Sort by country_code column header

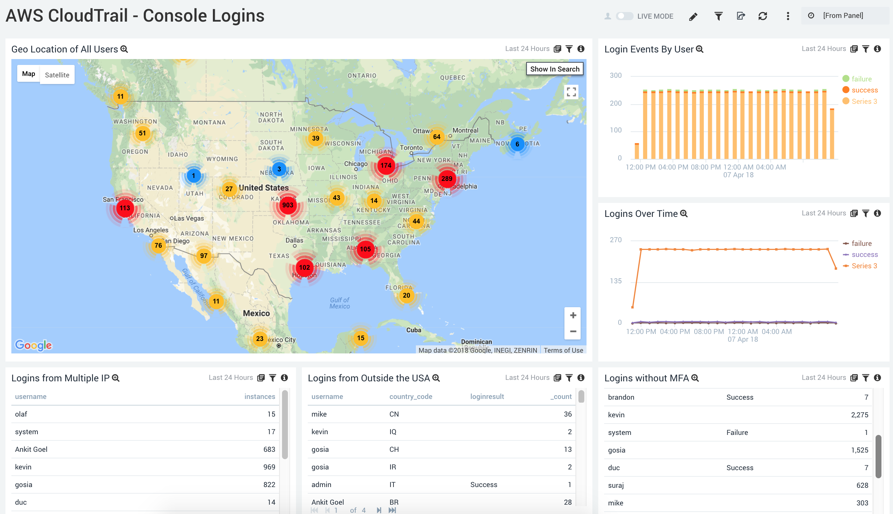[411, 397]
